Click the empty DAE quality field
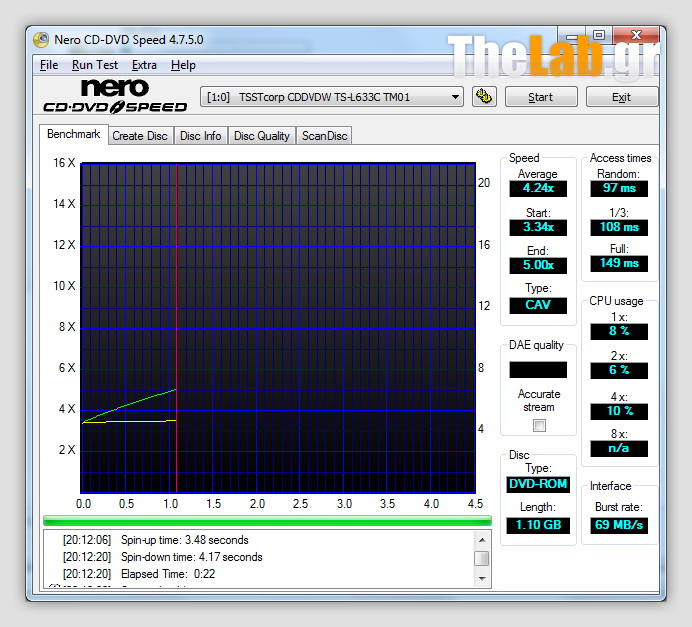Image resolution: width=692 pixels, height=627 pixels. (538, 370)
